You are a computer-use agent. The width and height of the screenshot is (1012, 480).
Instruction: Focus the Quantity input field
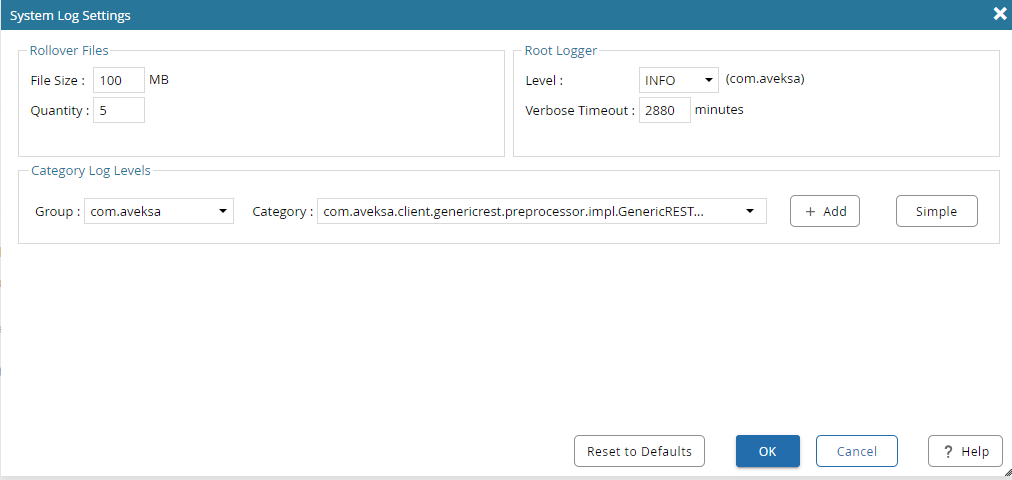[119, 110]
